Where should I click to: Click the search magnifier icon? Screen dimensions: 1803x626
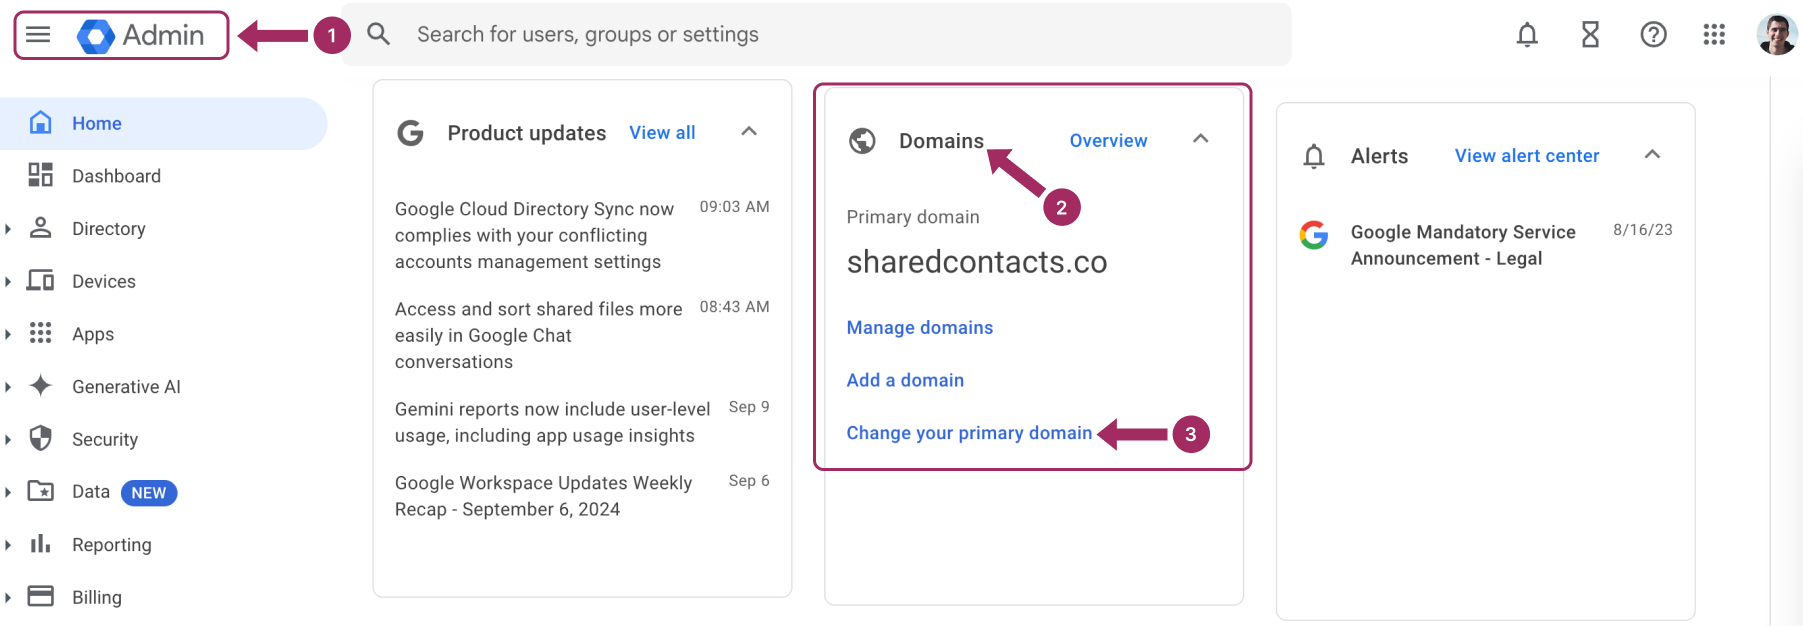click(x=378, y=34)
